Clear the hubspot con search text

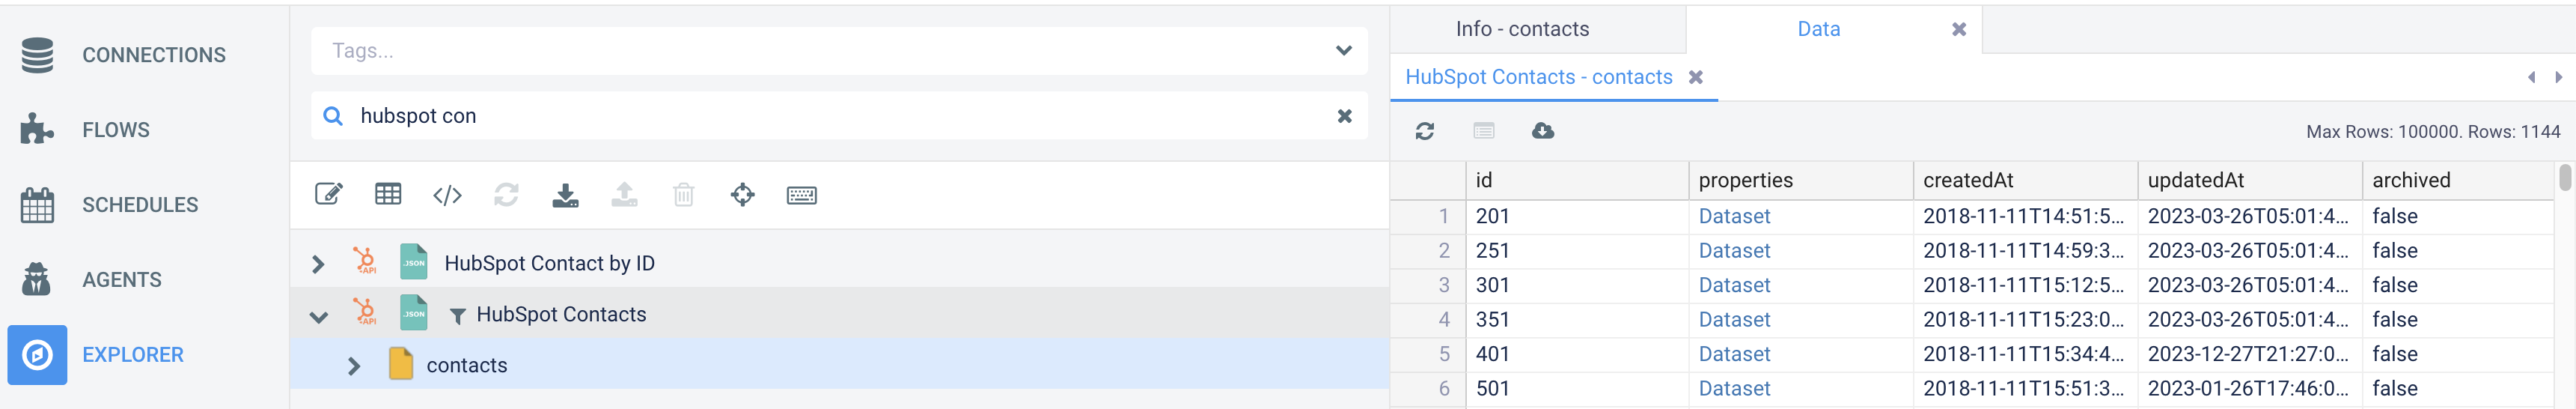point(1345,116)
